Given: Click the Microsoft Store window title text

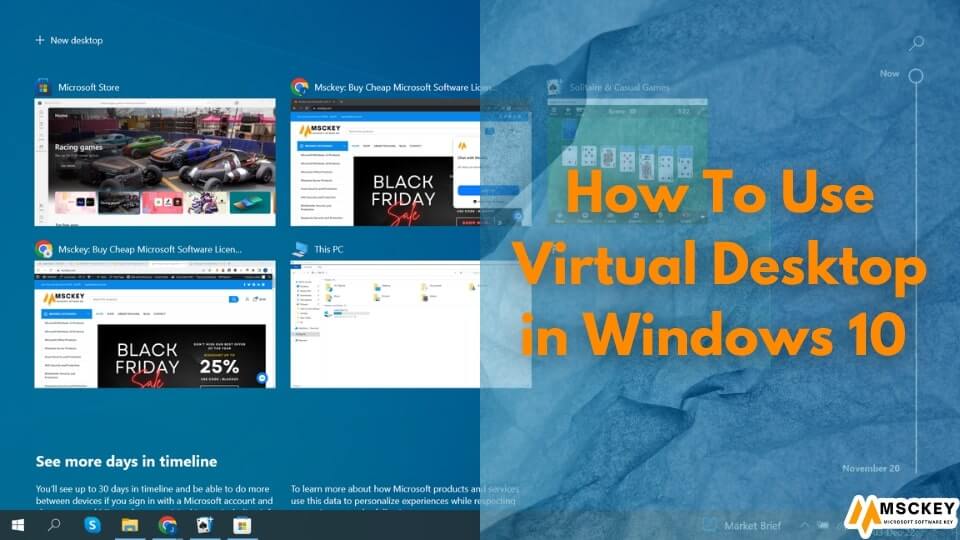Looking at the screenshot, I should 89,88.
